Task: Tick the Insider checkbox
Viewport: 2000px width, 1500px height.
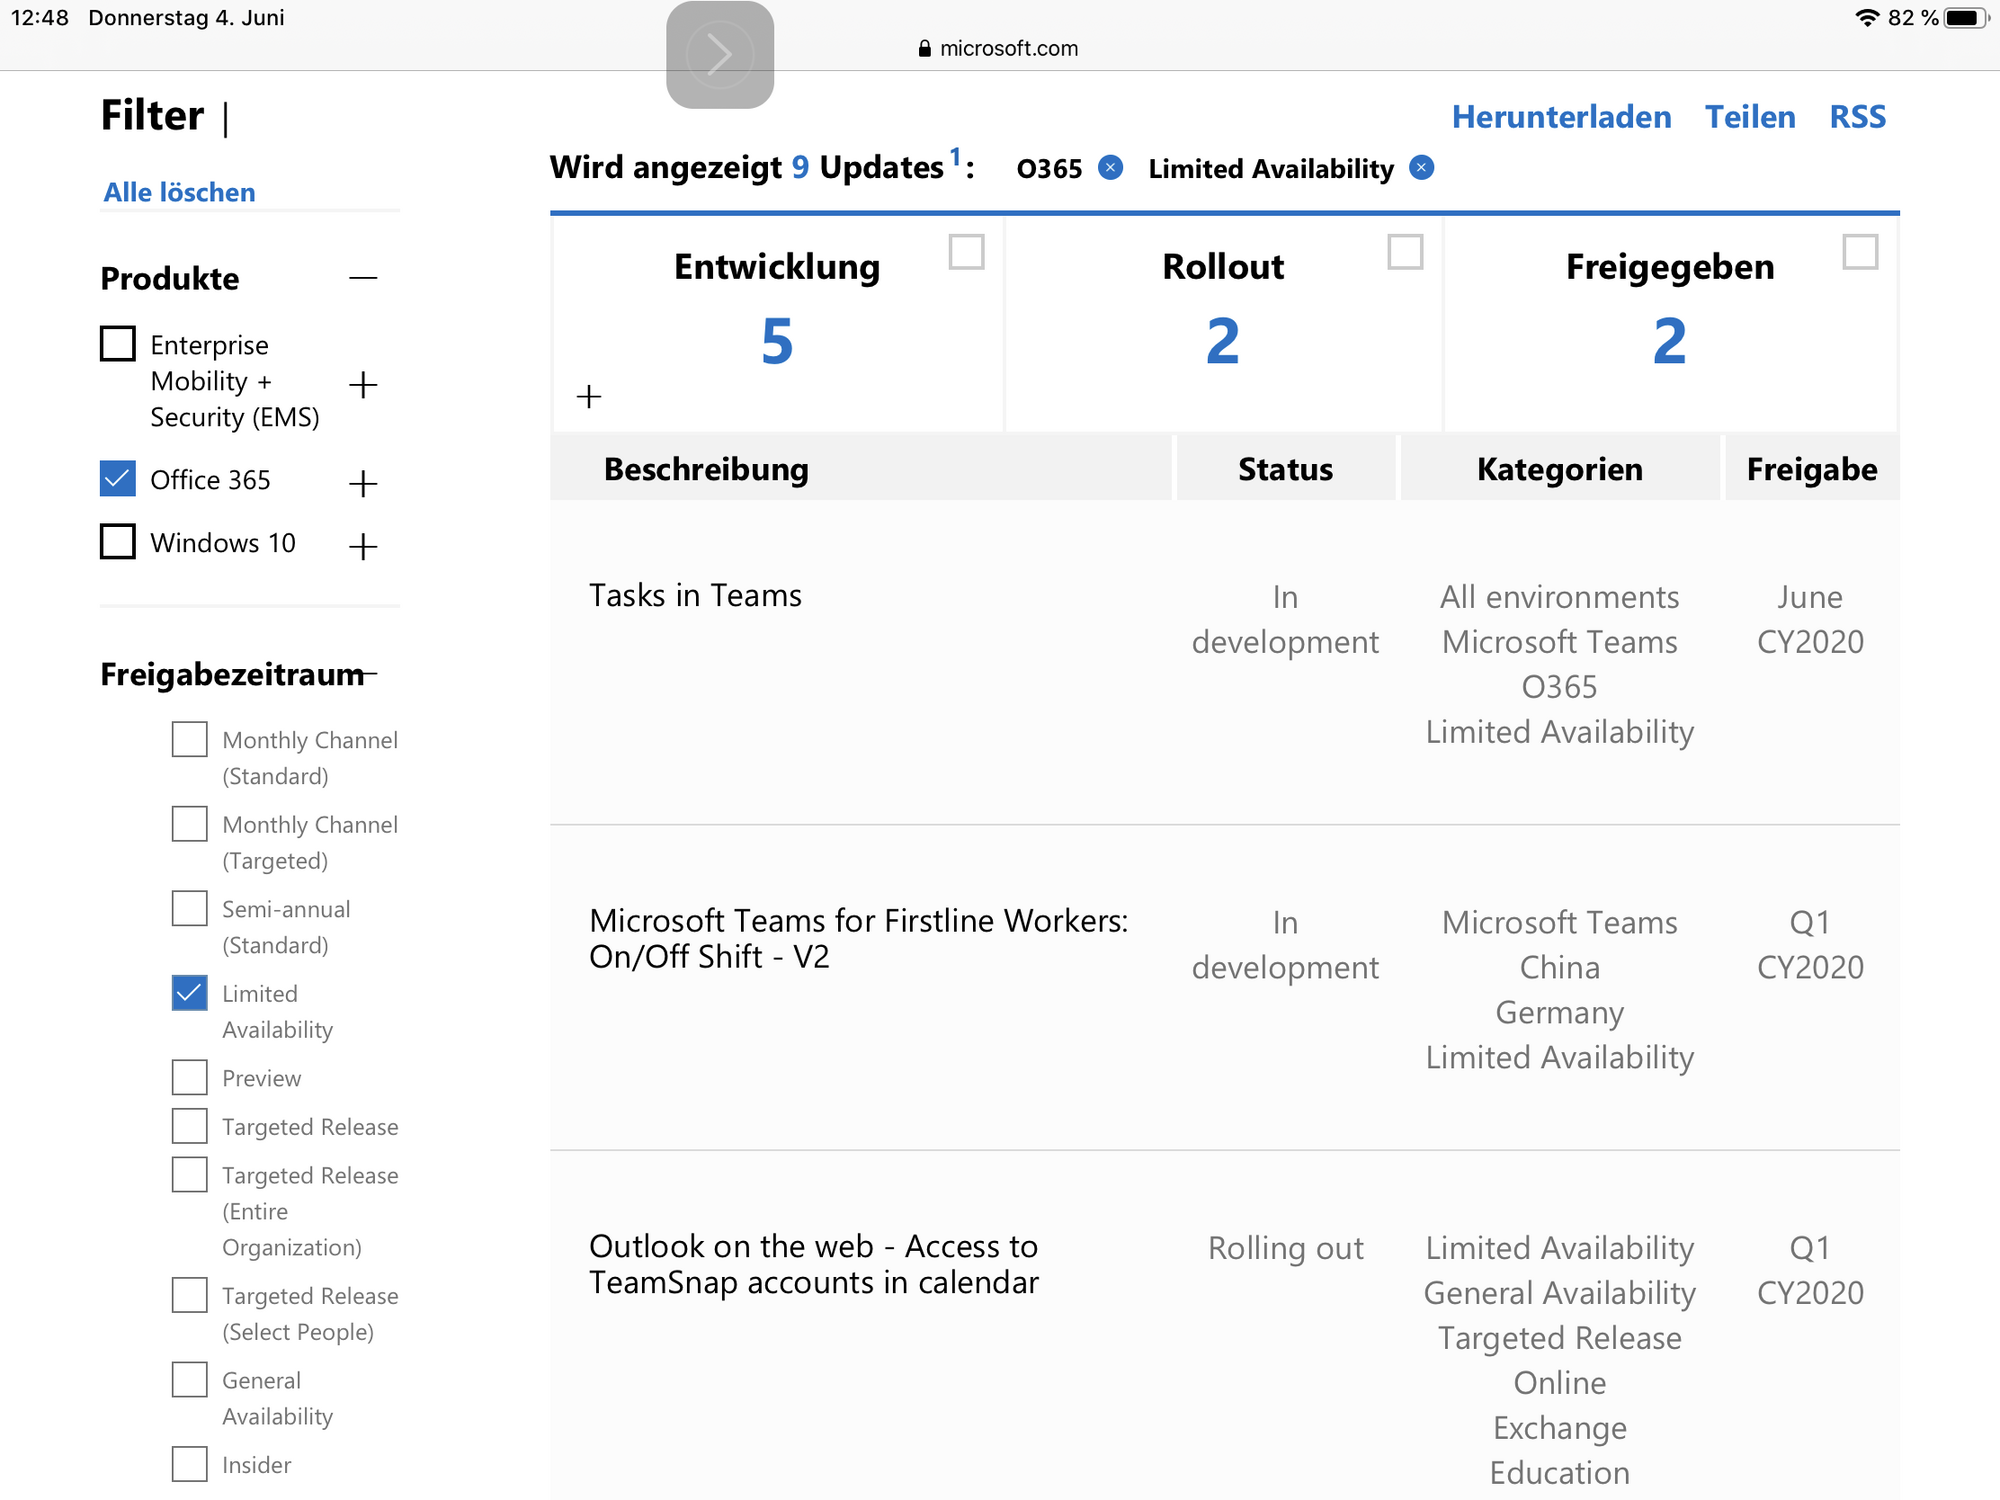Action: pos(190,1464)
